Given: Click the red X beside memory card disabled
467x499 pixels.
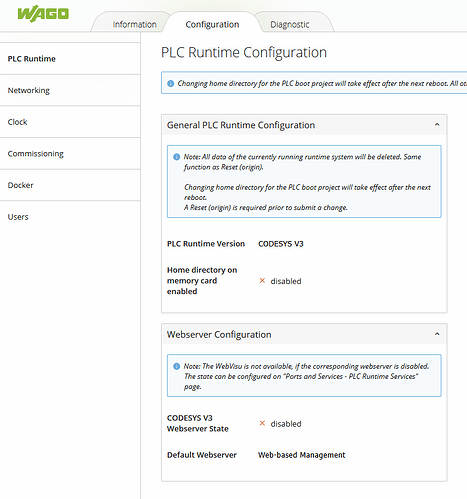Looking at the screenshot, I should 262,281.
